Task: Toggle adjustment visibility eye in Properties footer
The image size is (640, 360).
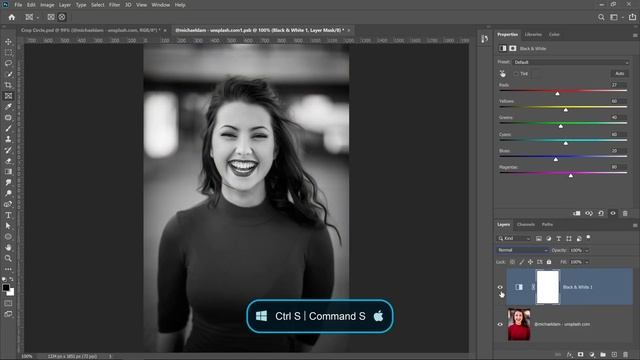Action: [613, 213]
